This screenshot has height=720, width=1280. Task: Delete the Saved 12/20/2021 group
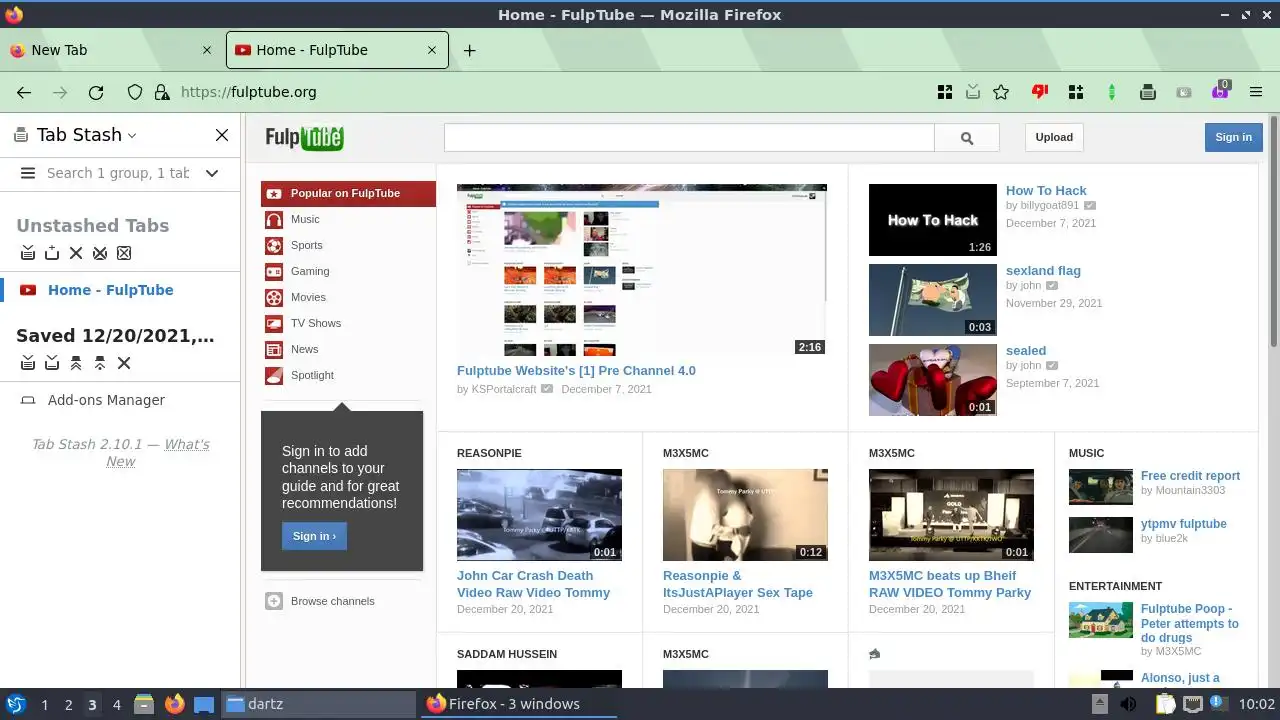pos(124,363)
